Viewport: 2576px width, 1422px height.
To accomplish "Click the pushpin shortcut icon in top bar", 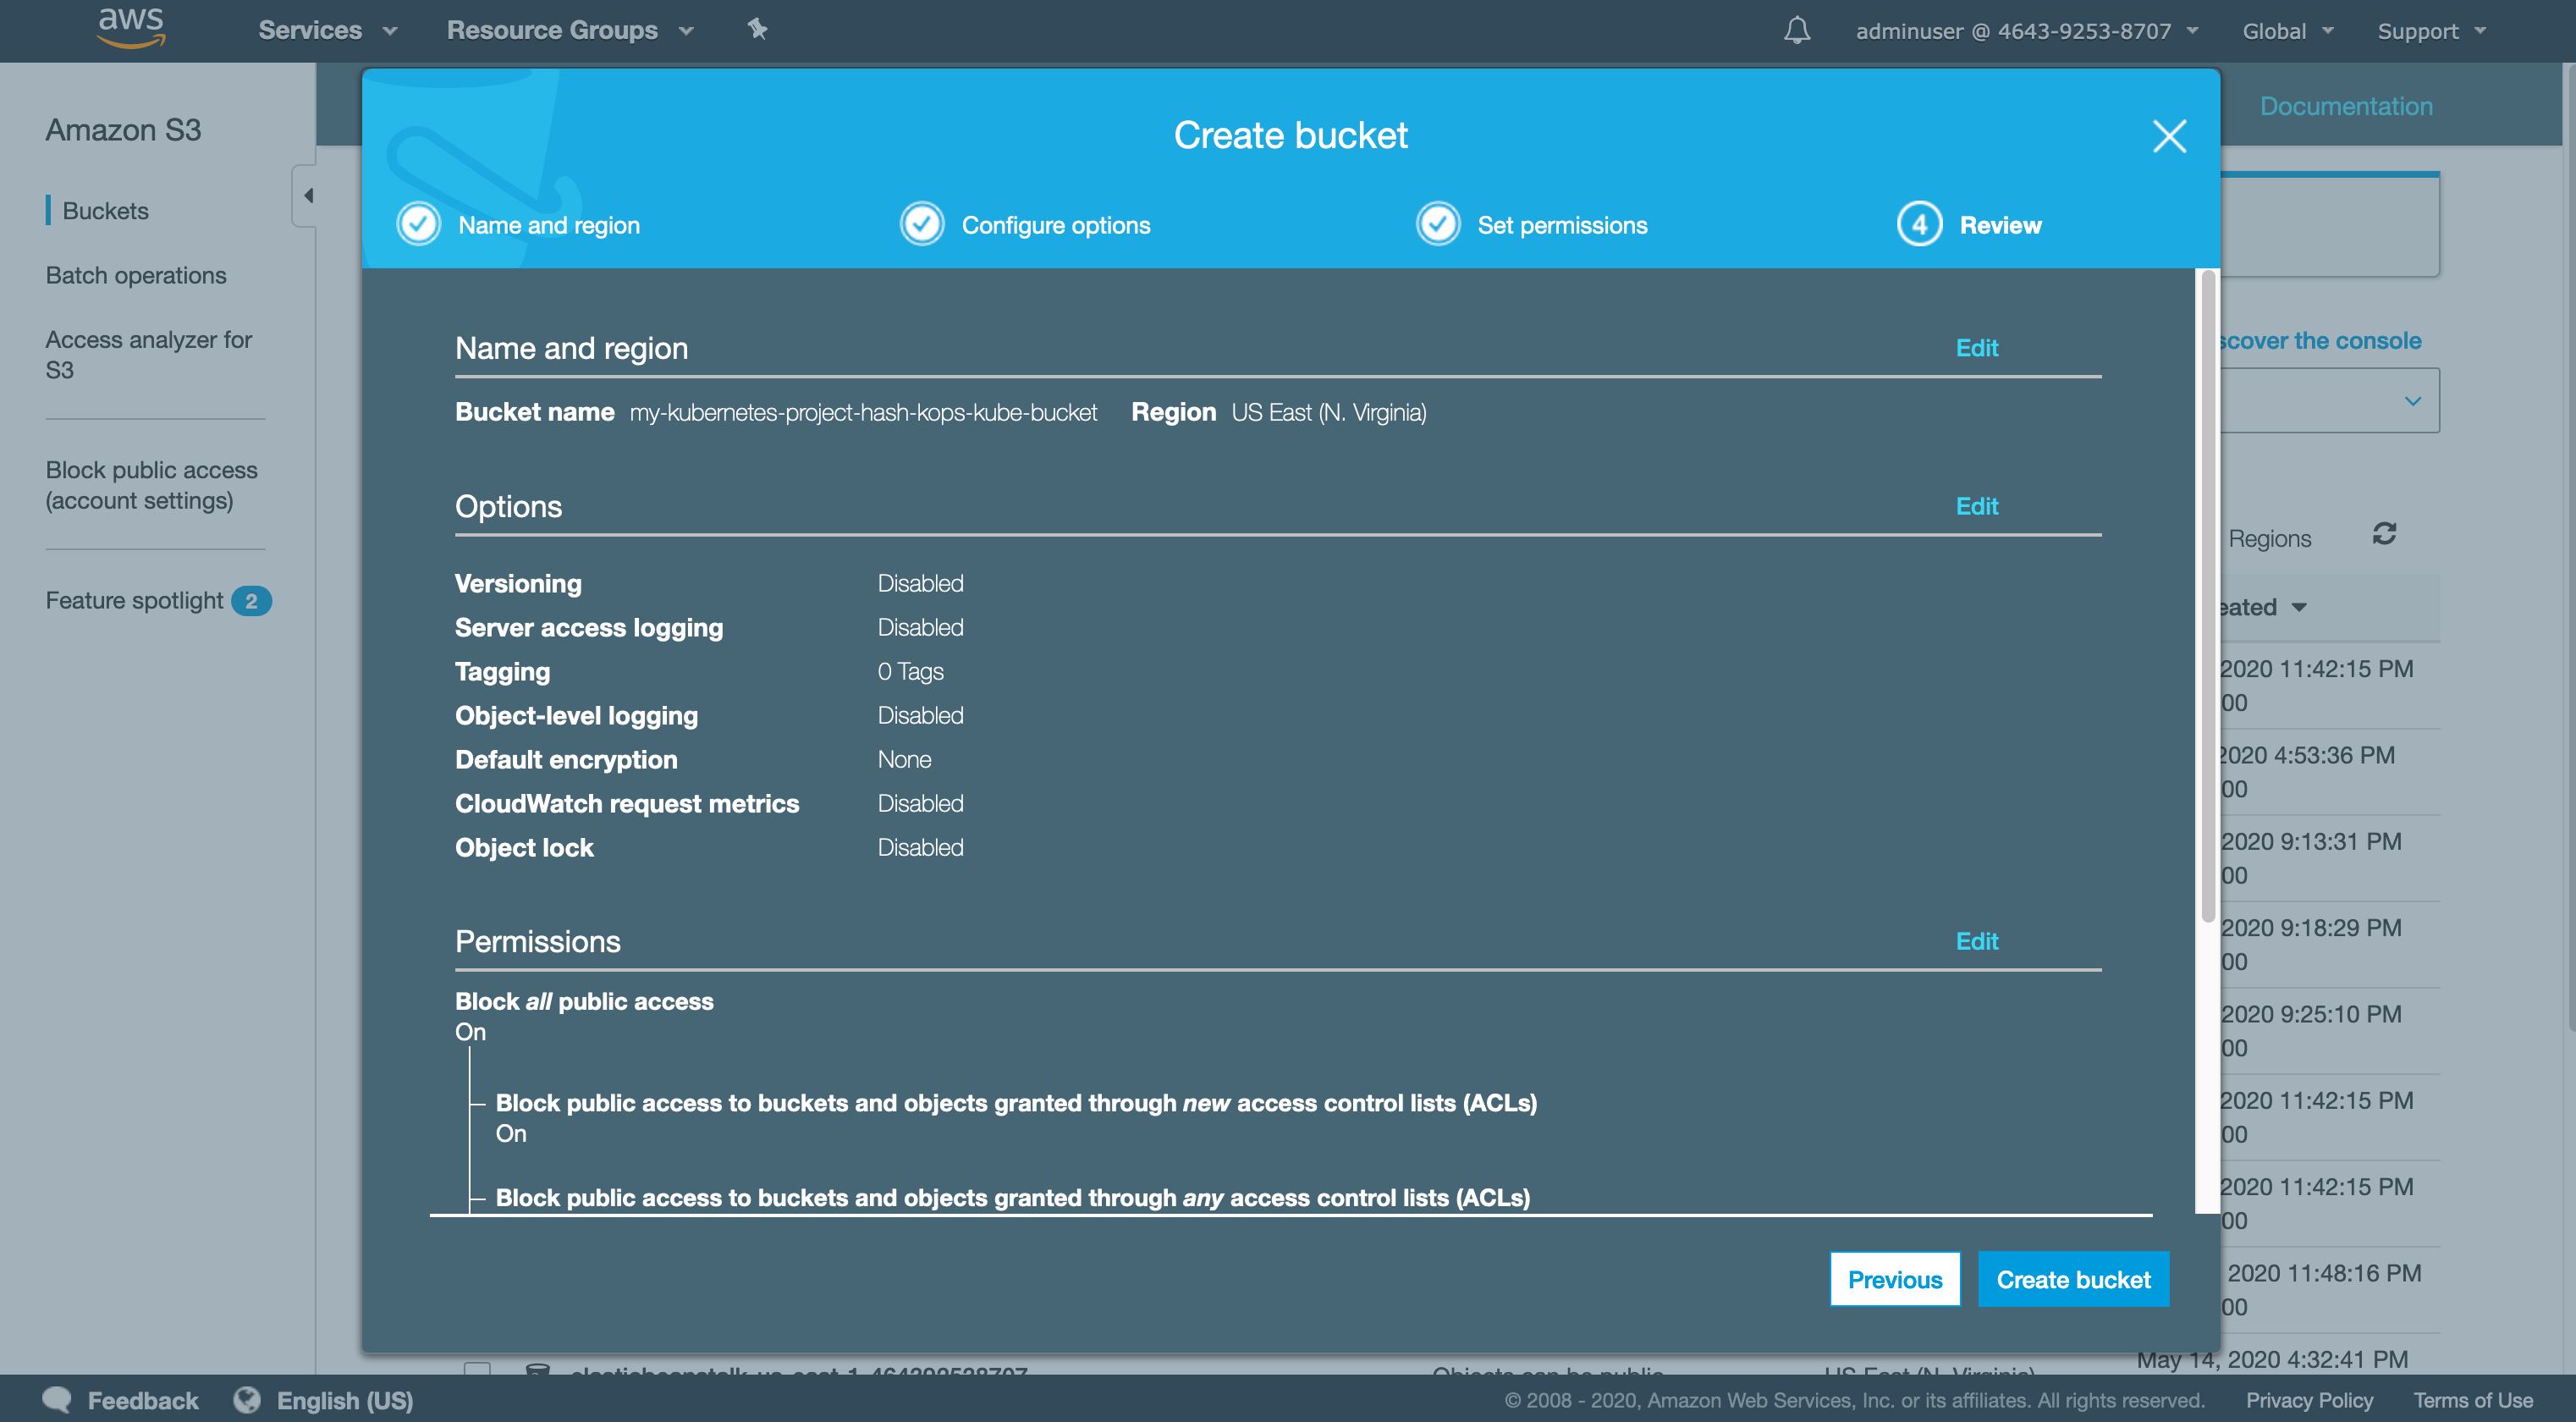I will tap(758, 30).
